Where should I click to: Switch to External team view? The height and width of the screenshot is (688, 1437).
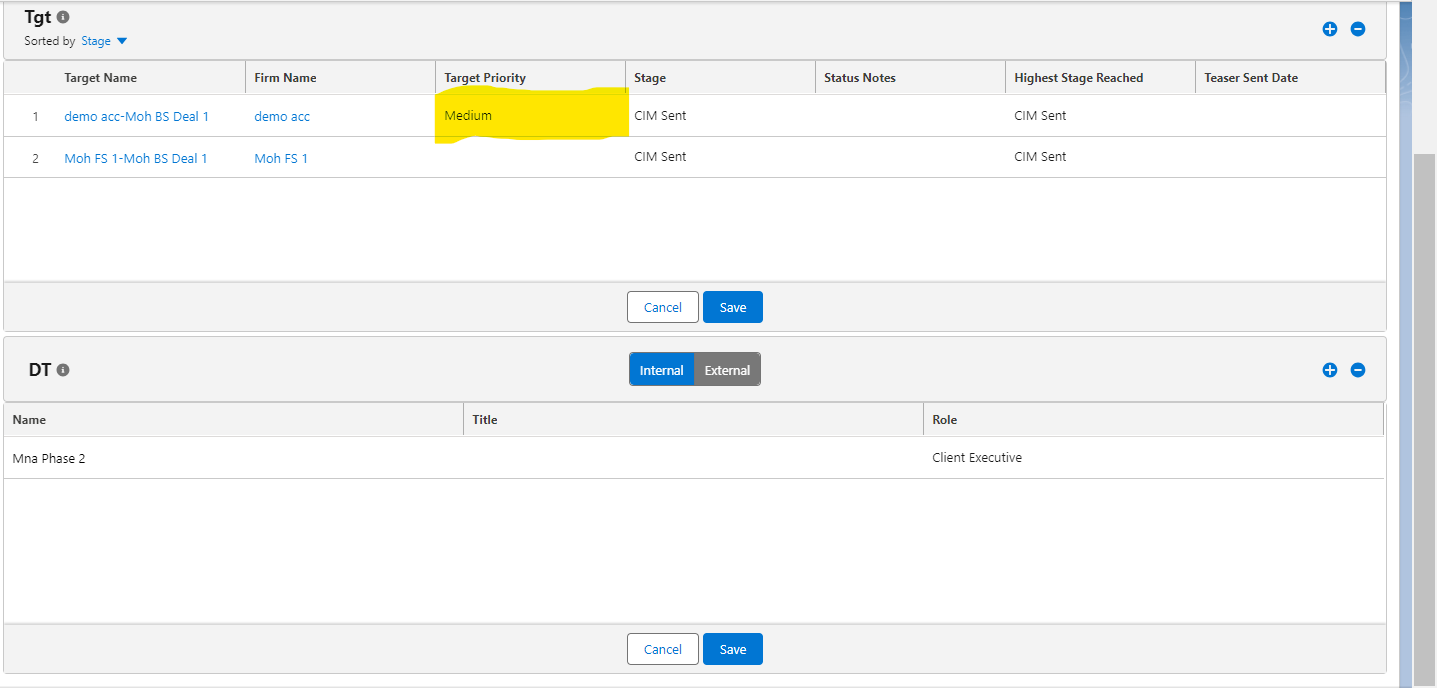727,370
